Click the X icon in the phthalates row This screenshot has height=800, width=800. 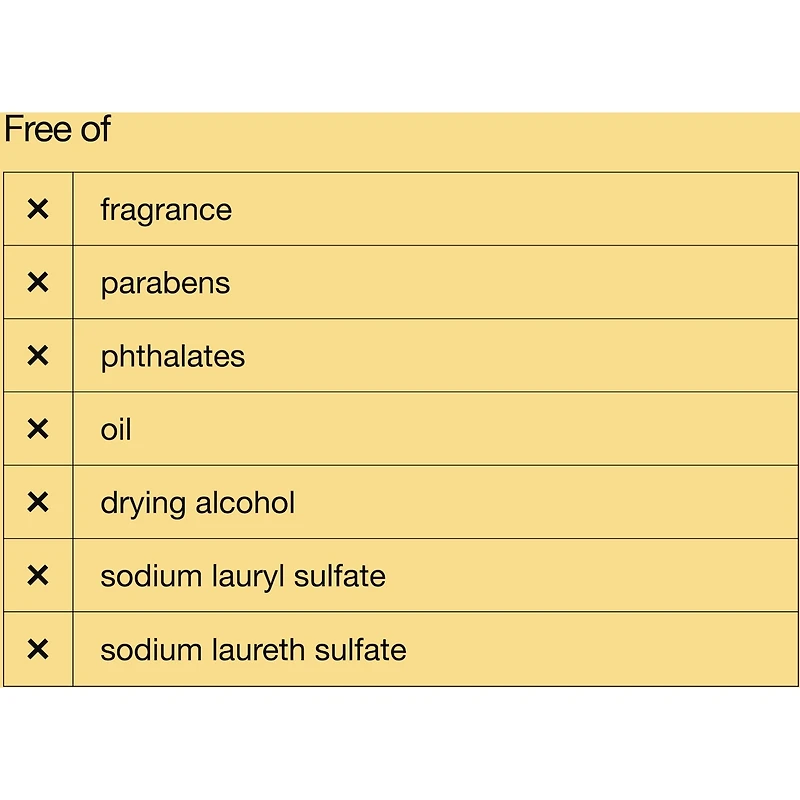coord(37,356)
